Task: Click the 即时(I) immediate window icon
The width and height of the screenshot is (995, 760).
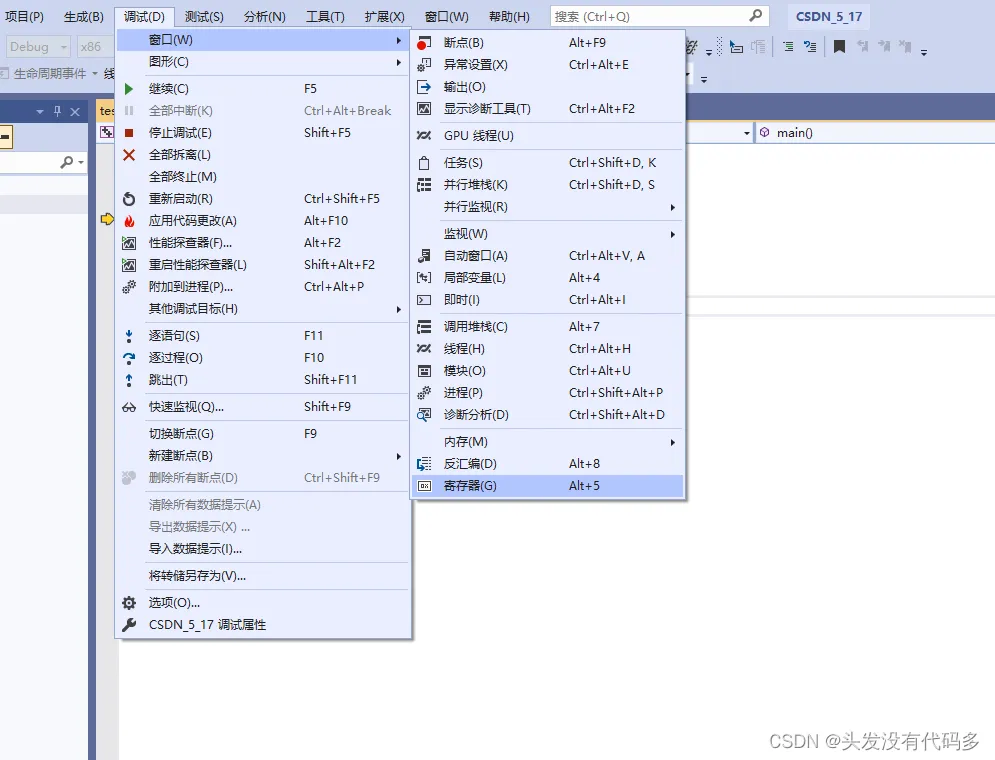Action: coord(424,299)
